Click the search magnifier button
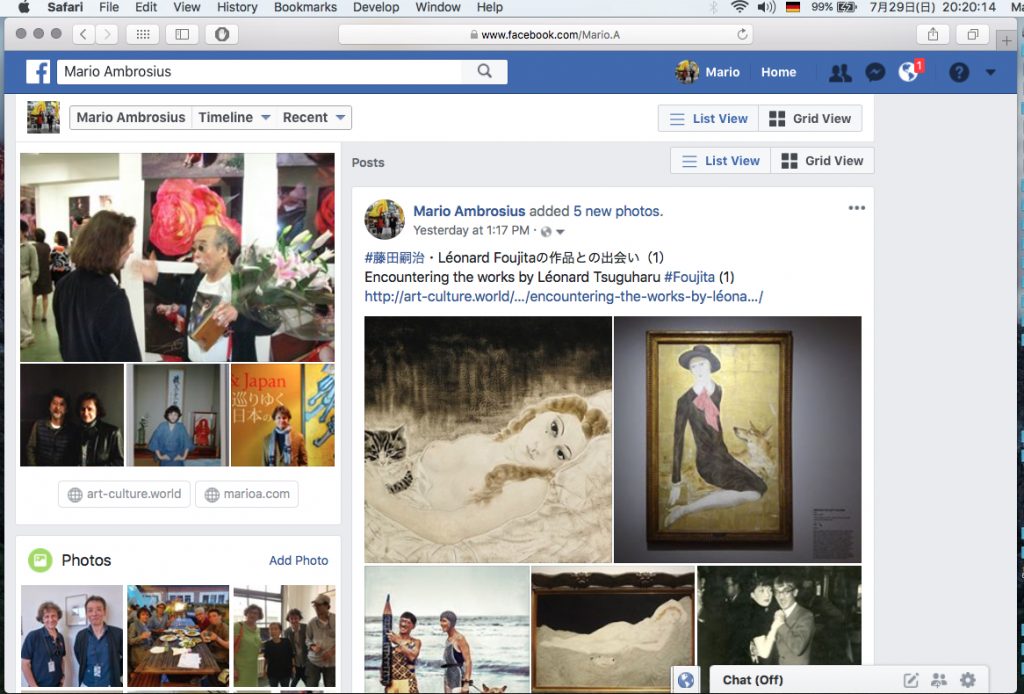Image resolution: width=1024 pixels, height=694 pixels. coord(485,71)
